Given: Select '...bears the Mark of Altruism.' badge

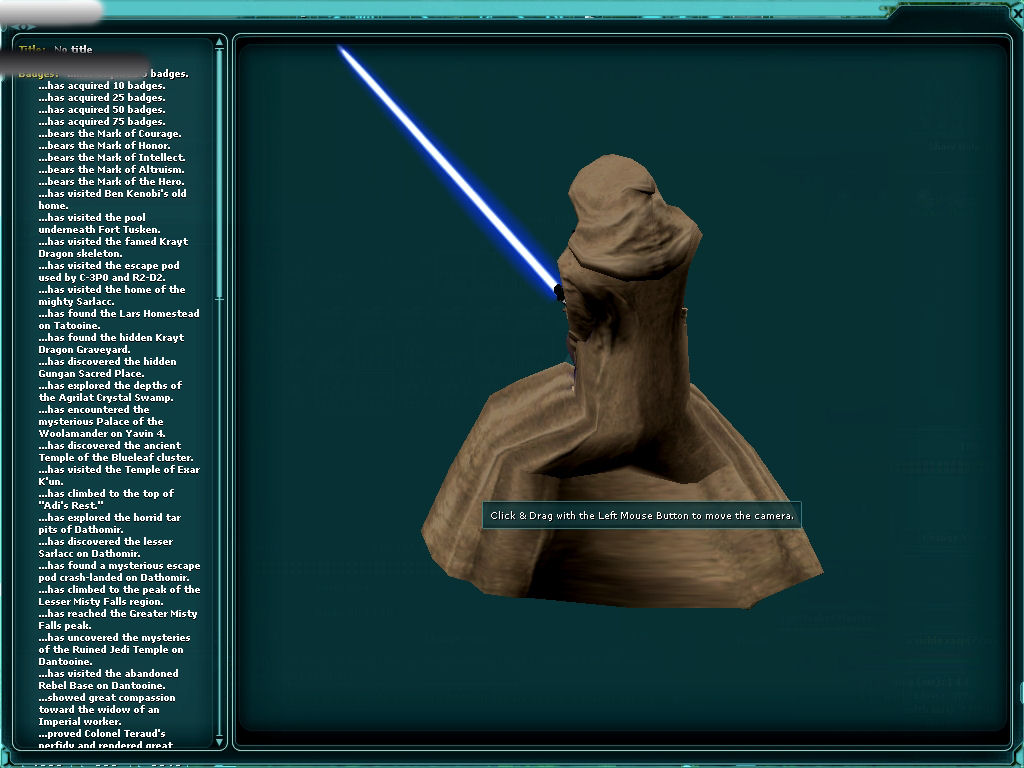Looking at the screenshot, I should (x=111, y=170).
